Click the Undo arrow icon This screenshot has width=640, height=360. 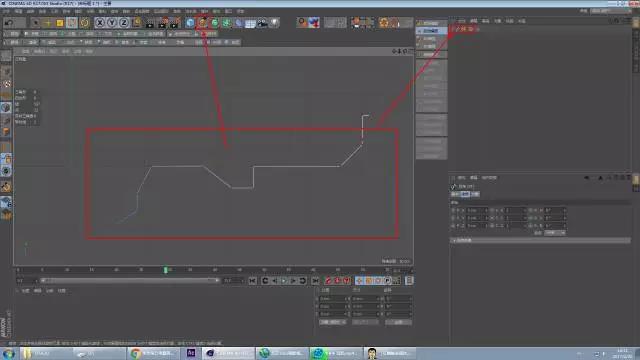pos(9,23)
